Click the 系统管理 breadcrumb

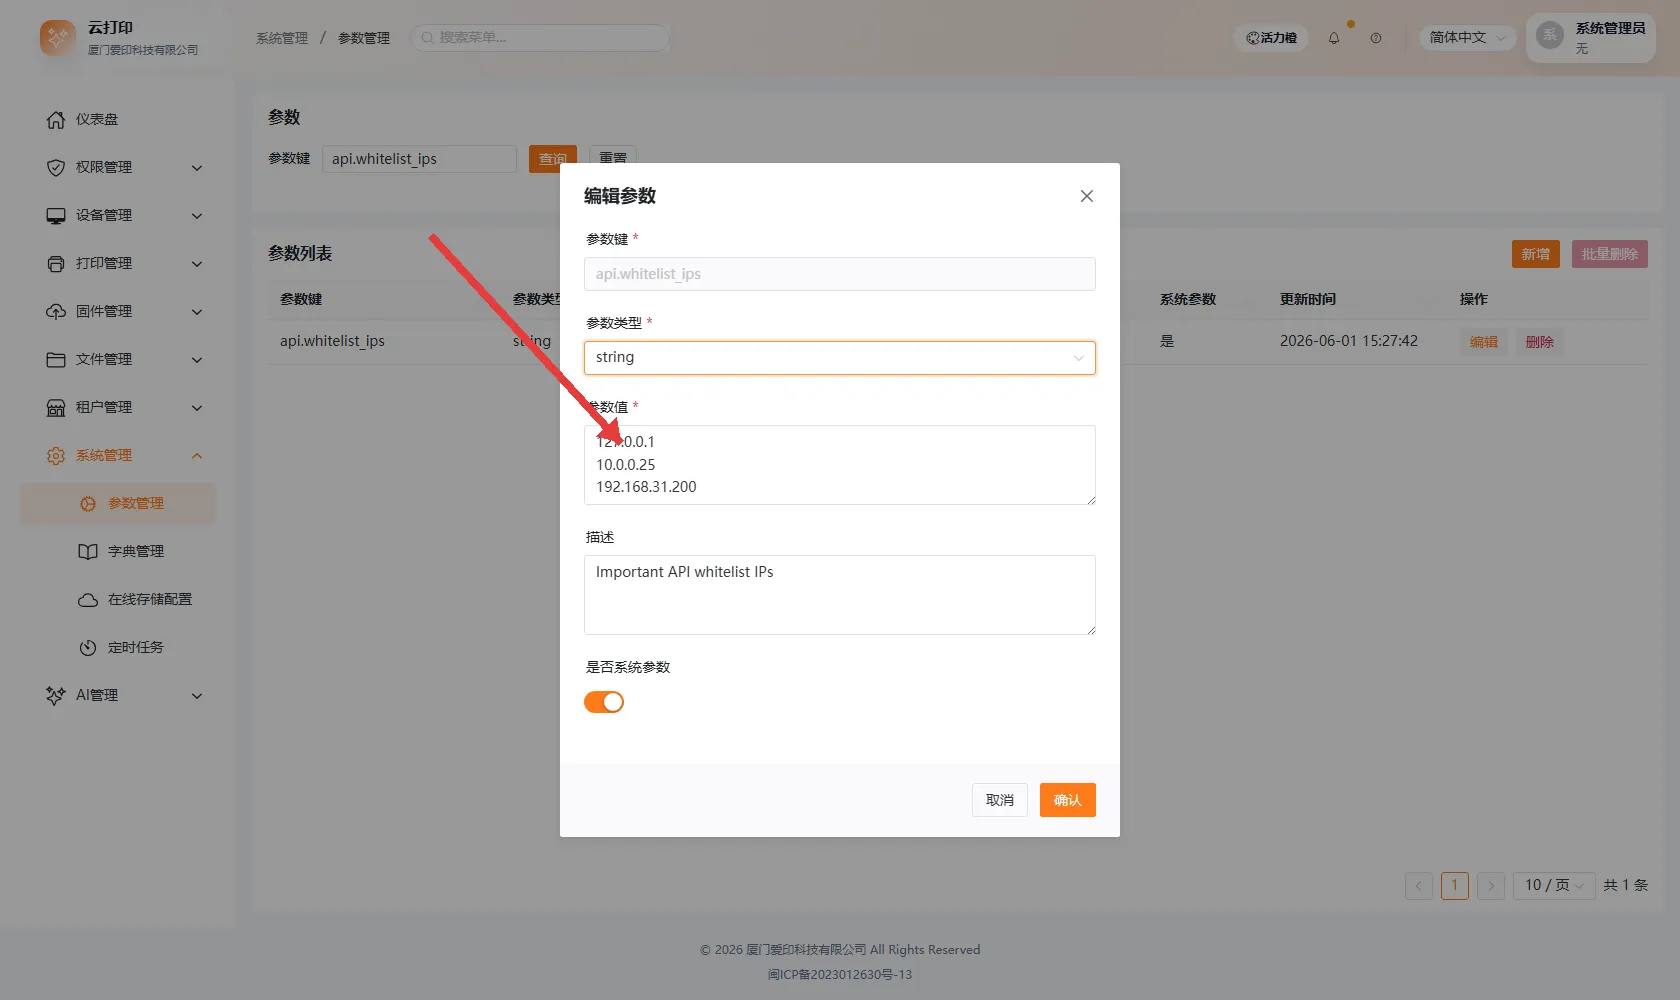pos(282,38)
